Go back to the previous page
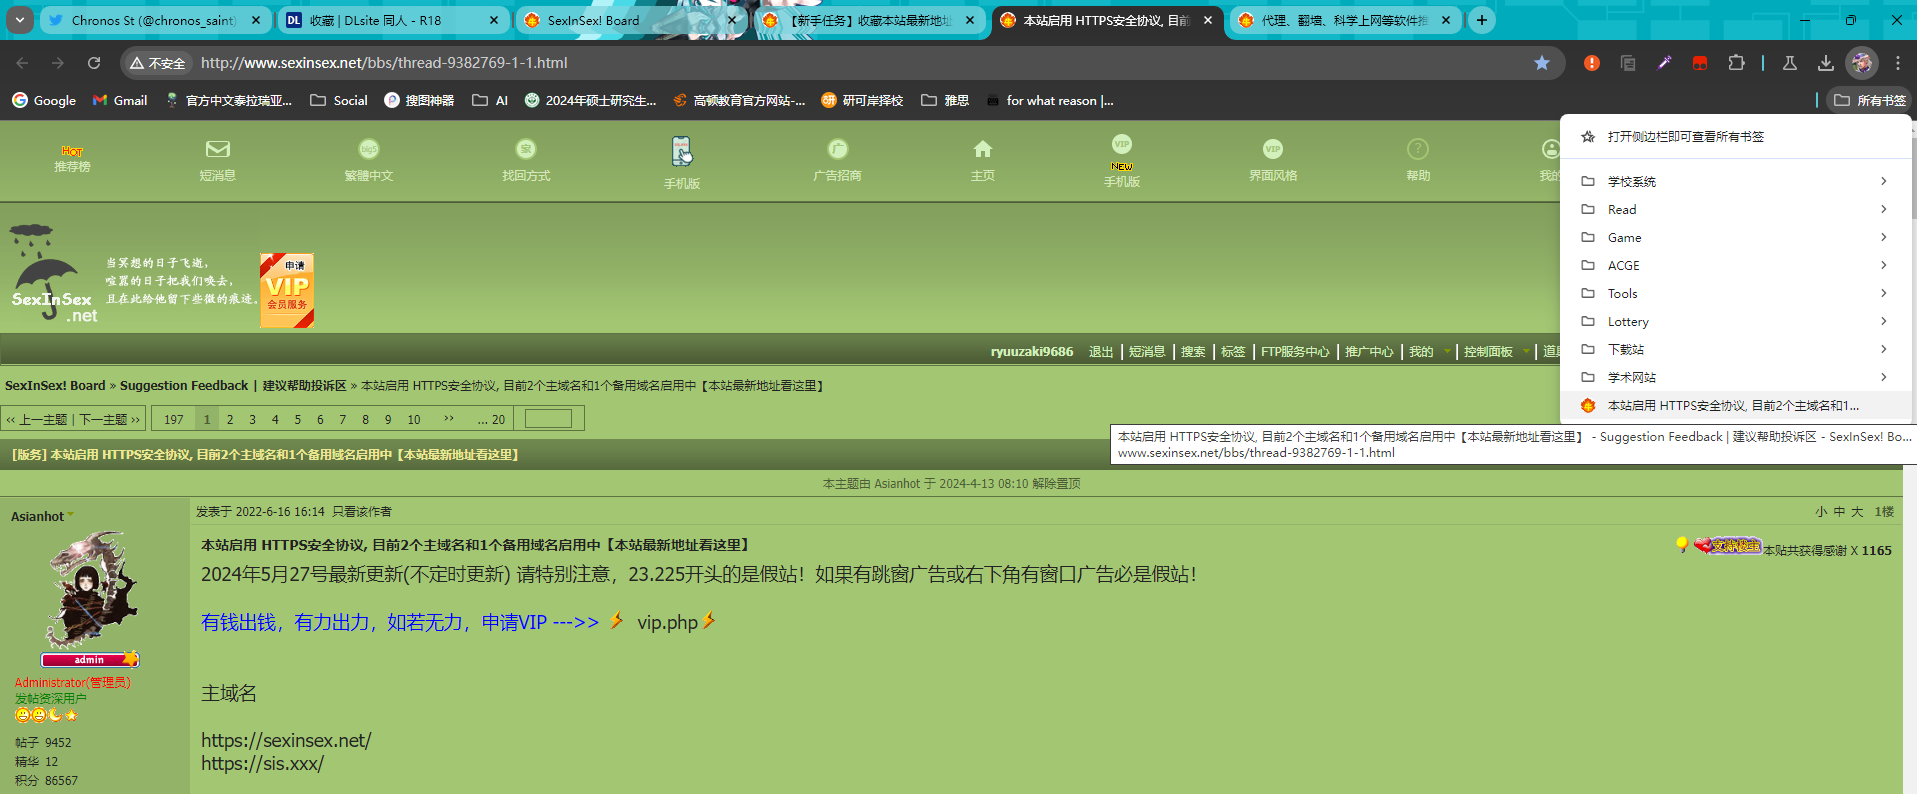The width and height of the screenshot is (1917, 794). point(22,63)
